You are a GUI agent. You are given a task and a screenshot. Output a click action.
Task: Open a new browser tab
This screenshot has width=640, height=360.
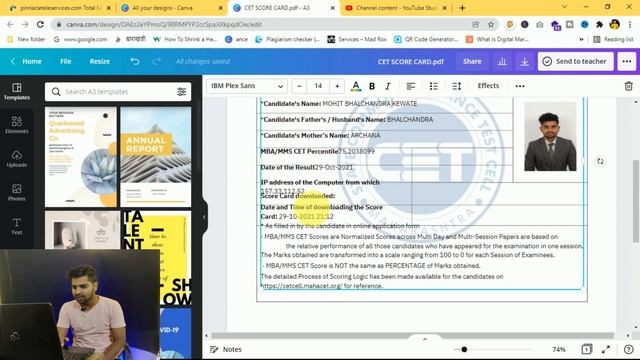462,8
